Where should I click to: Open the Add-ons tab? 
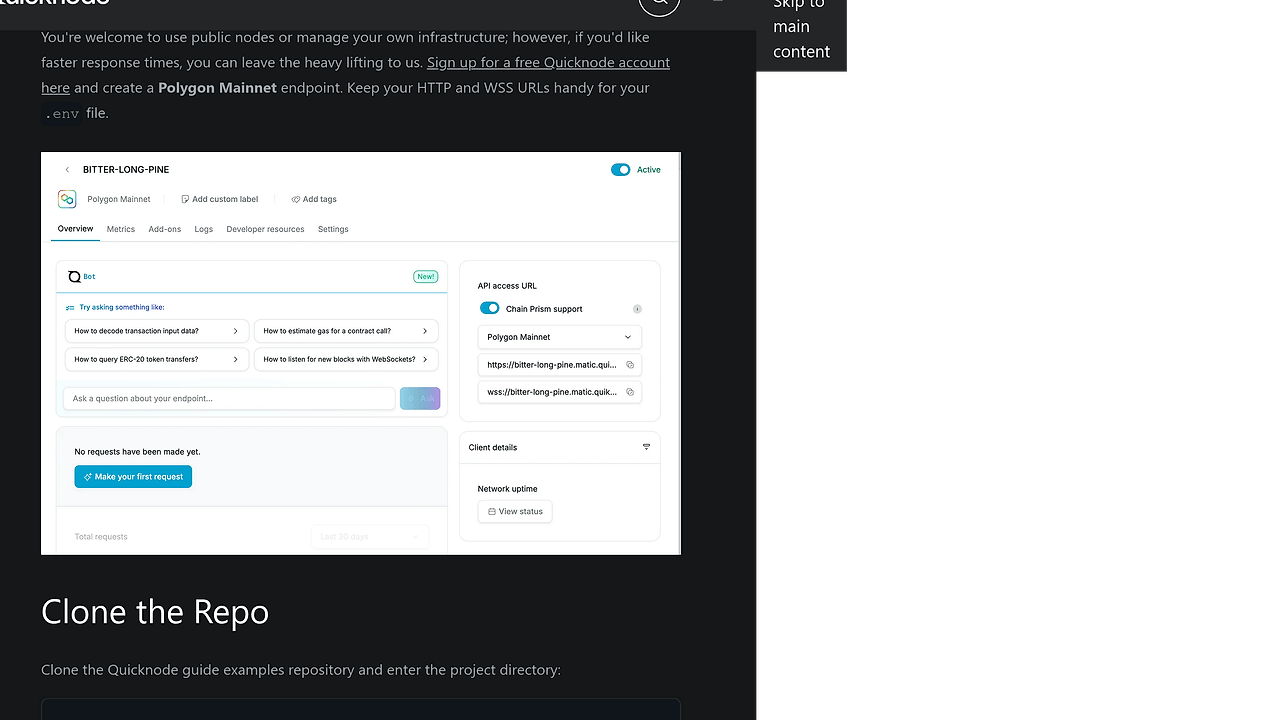tap(165, 229)
